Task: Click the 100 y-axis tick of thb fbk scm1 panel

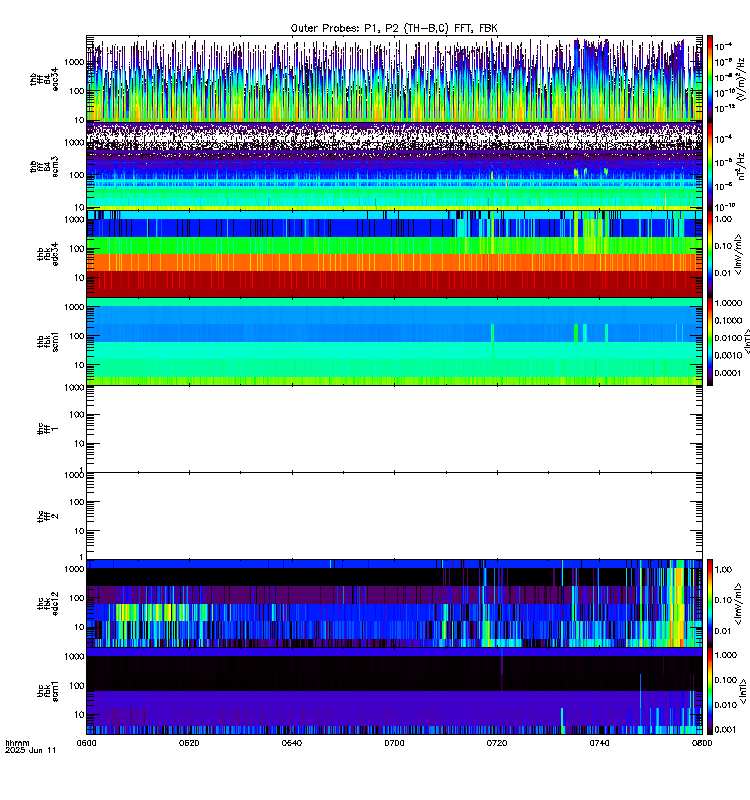Action: (77, 336)
